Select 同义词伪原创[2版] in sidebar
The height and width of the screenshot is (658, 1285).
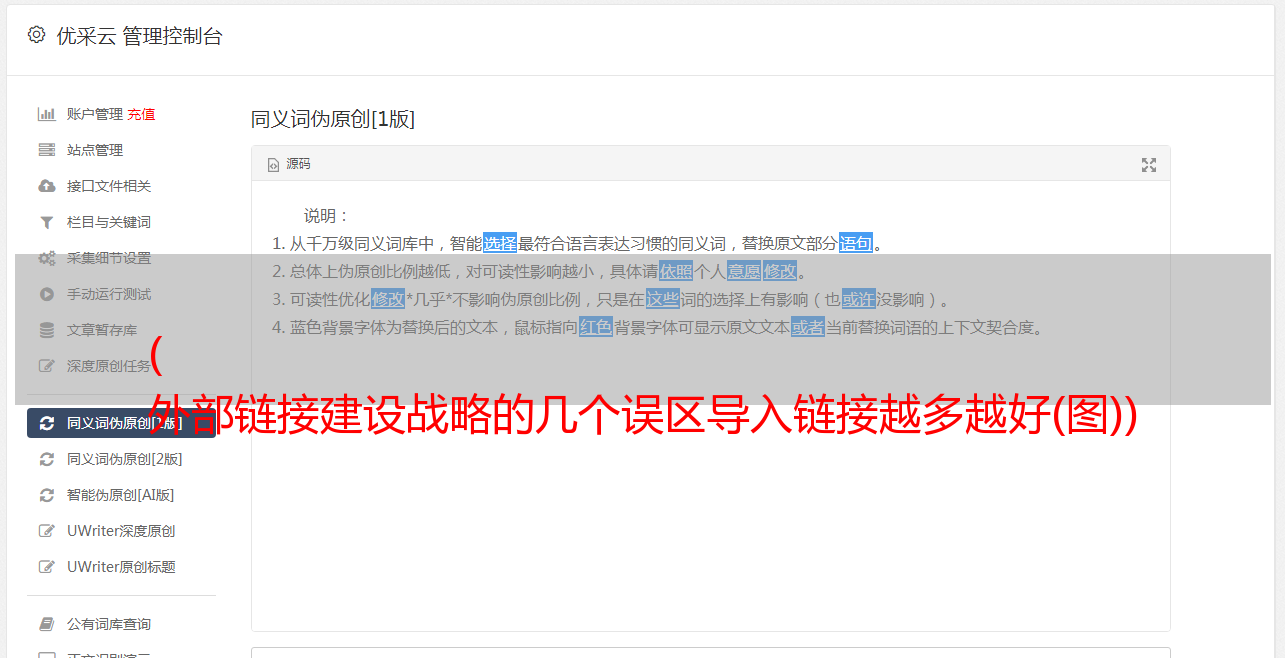[121, 459]
